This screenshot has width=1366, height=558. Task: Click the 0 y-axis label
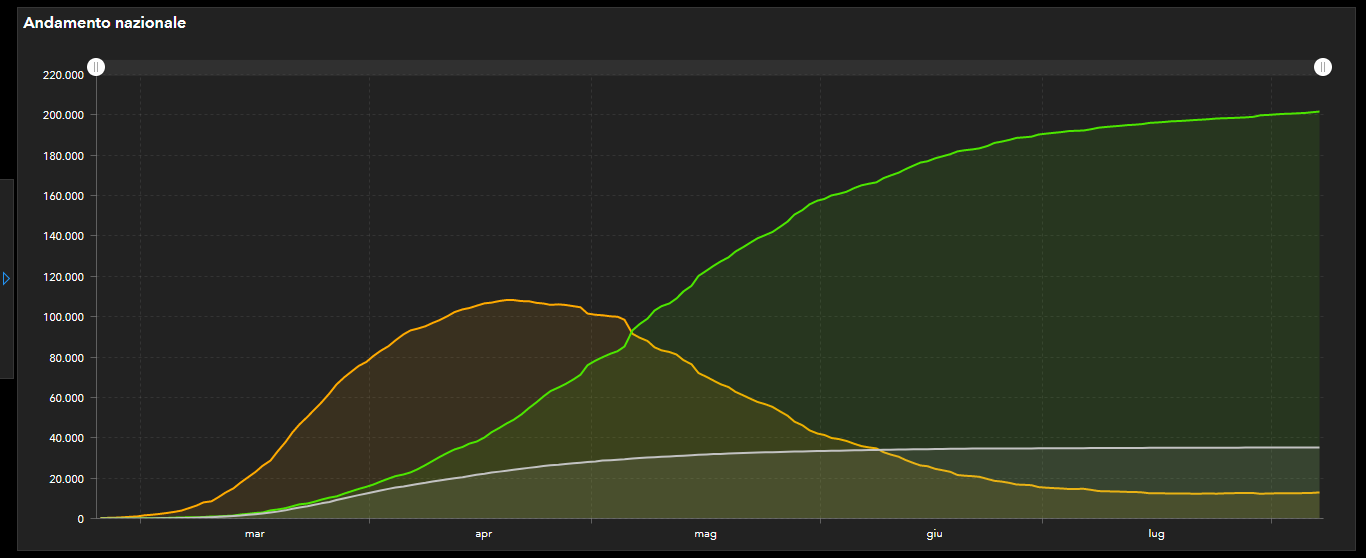[x=81, y=519]
